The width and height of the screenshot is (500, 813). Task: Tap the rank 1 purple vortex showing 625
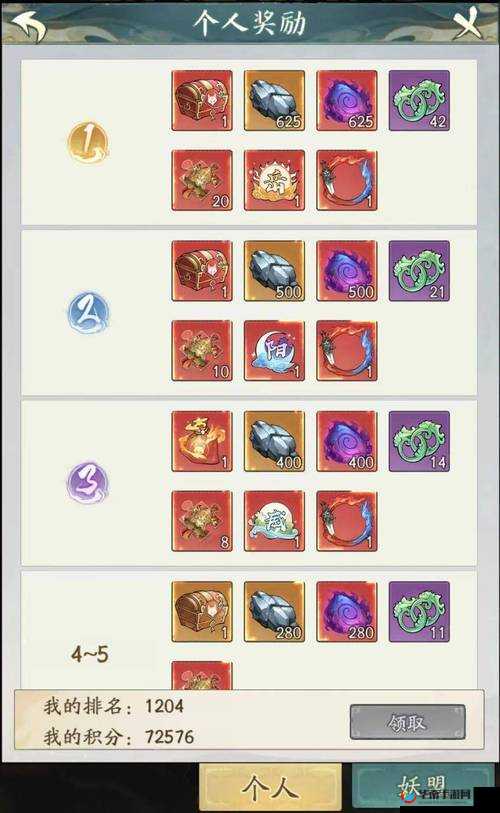[346, 101]
